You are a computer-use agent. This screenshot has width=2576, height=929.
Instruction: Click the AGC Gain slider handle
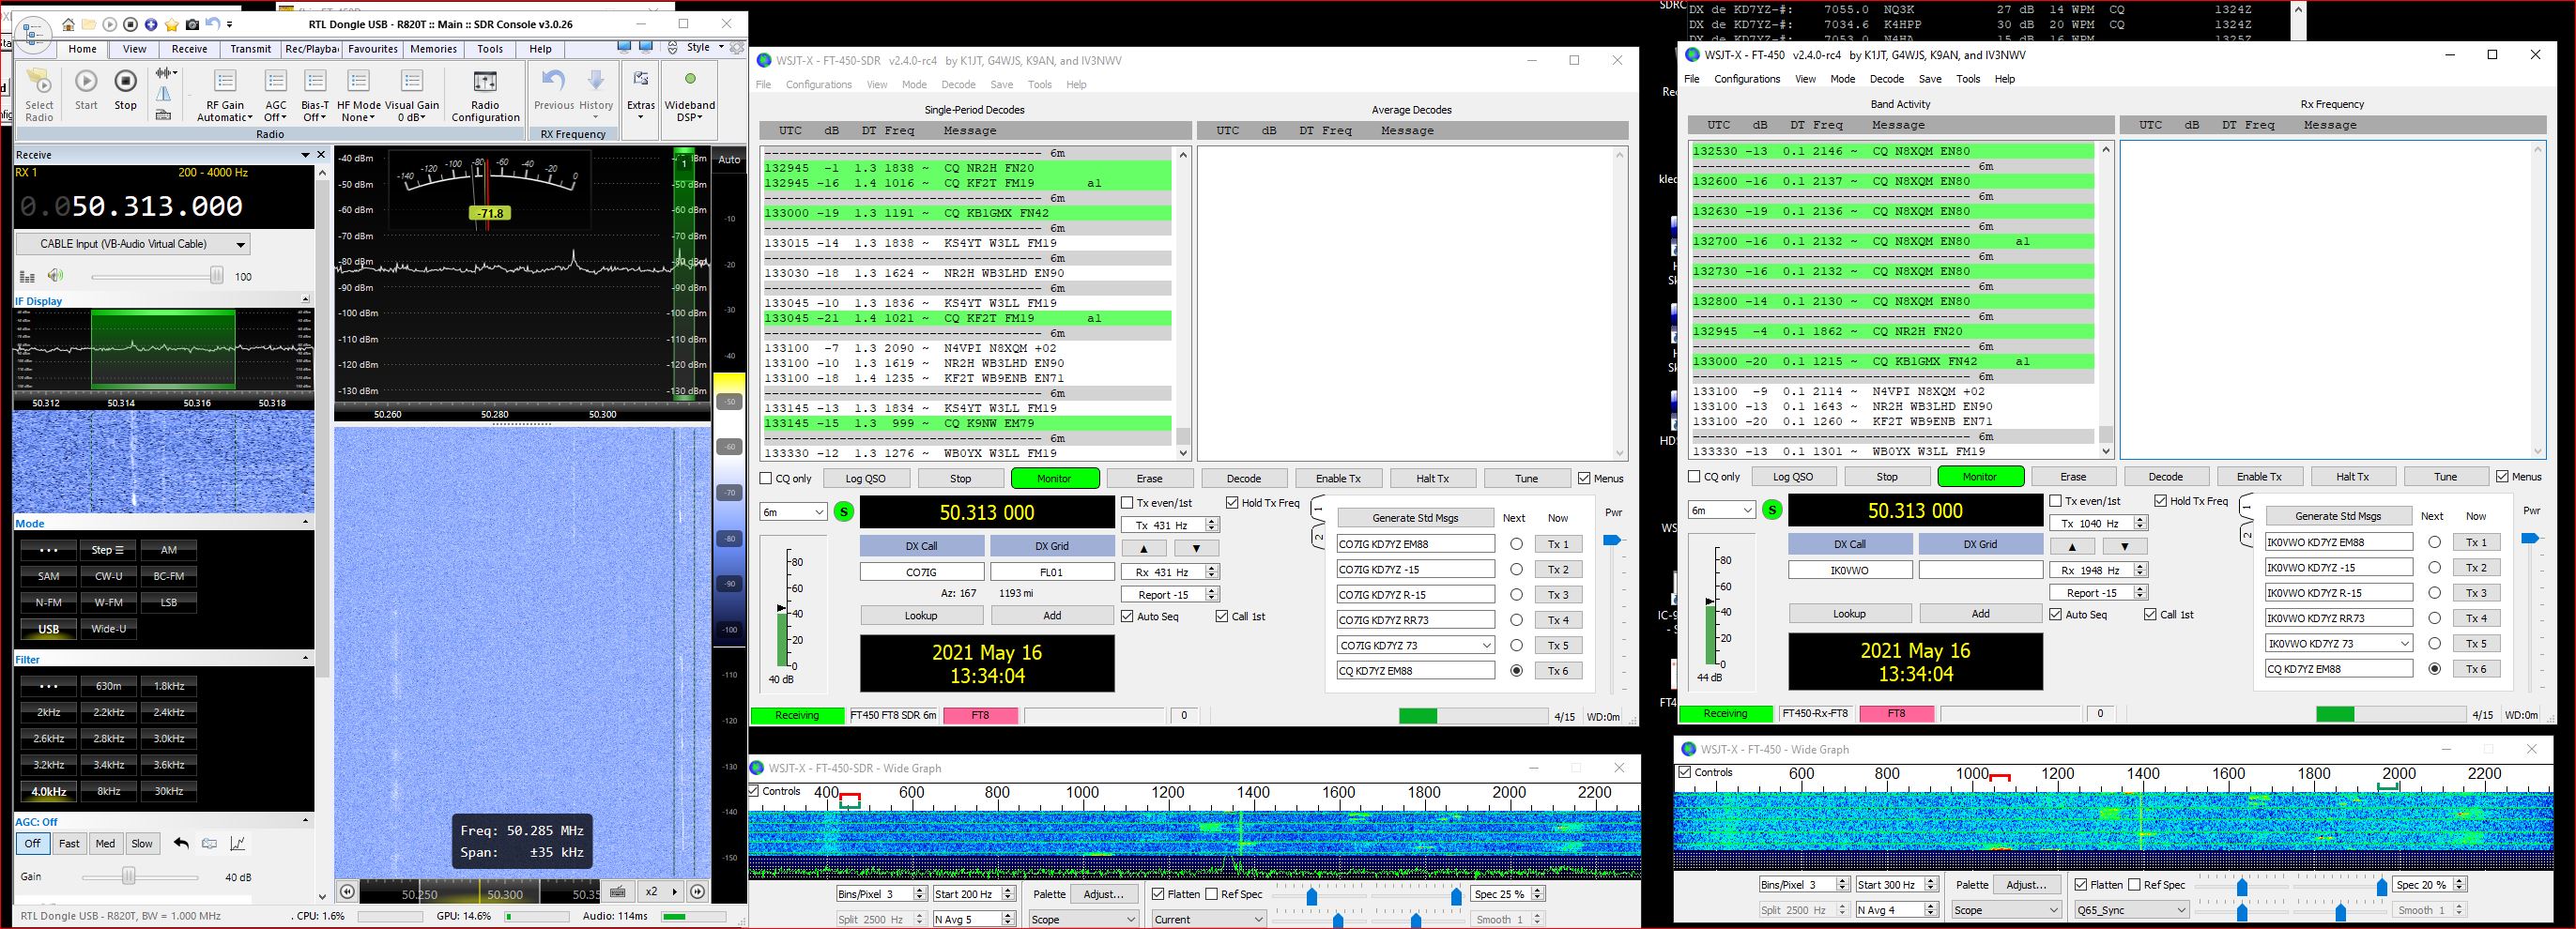coord(129,877)
